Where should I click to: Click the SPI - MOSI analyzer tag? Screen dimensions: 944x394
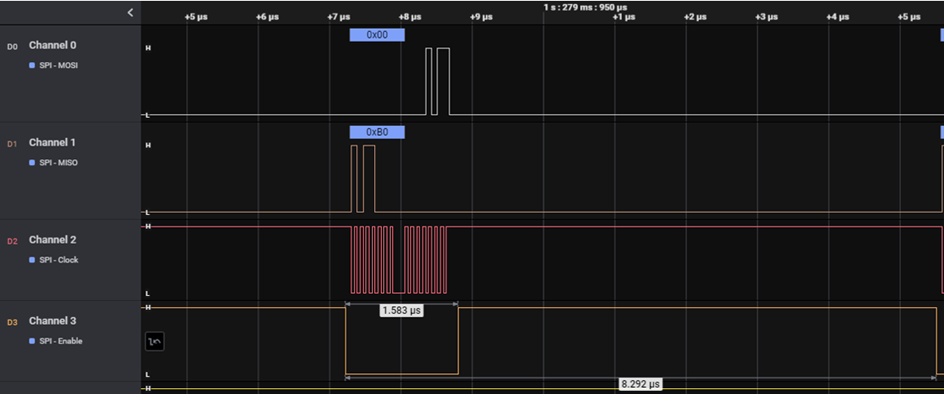click(x=58, y=65)
